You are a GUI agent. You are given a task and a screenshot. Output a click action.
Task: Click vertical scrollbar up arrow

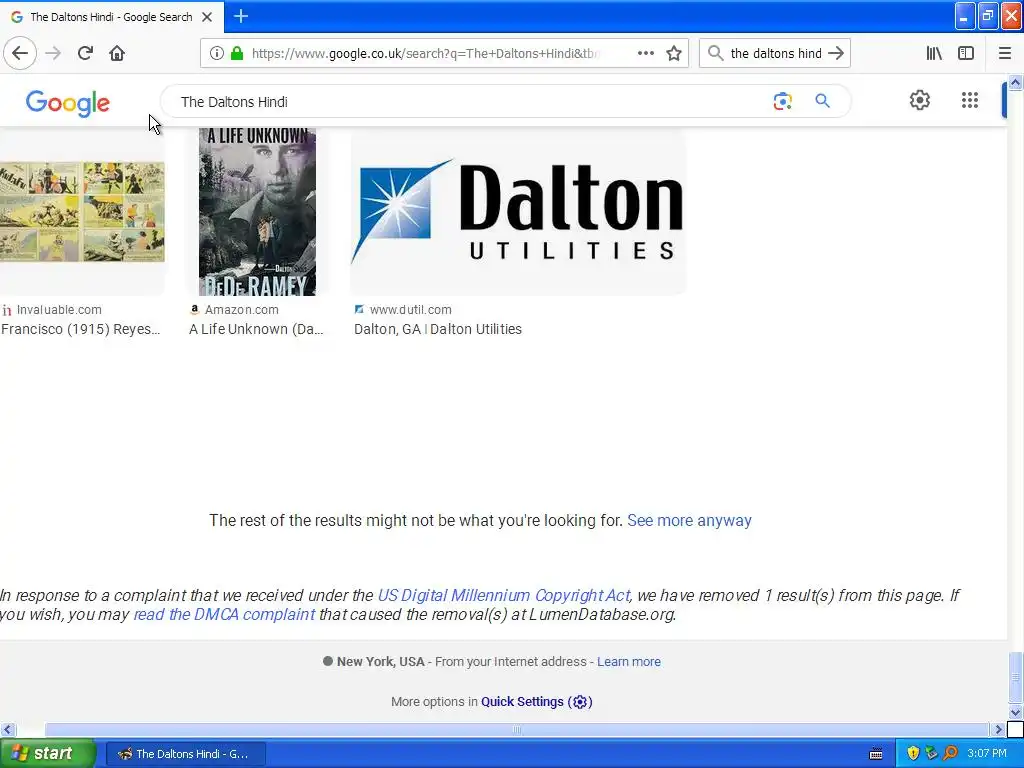click(1015, 82)
